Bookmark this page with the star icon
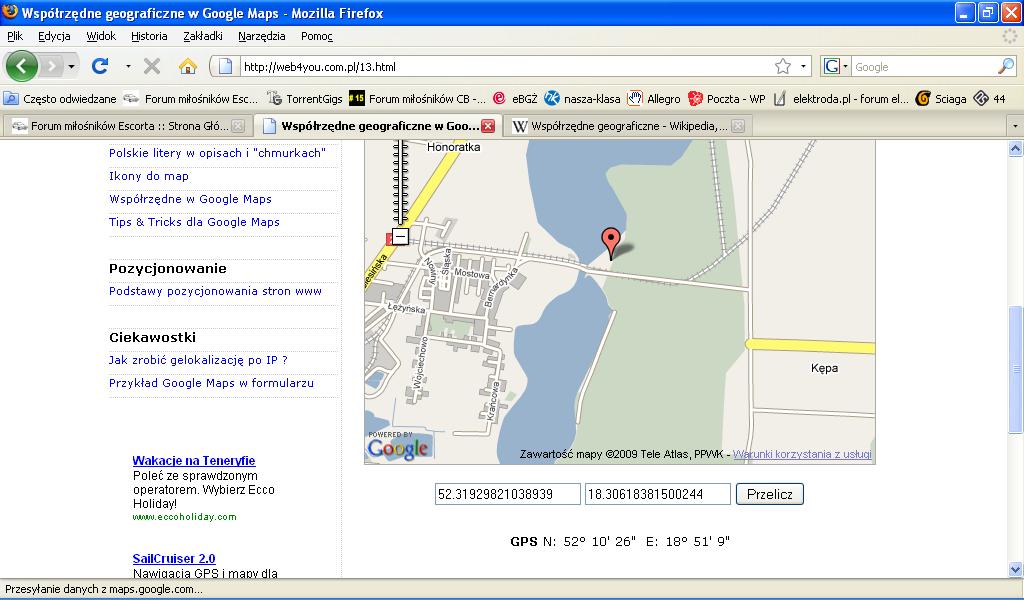 pos(783,67)
